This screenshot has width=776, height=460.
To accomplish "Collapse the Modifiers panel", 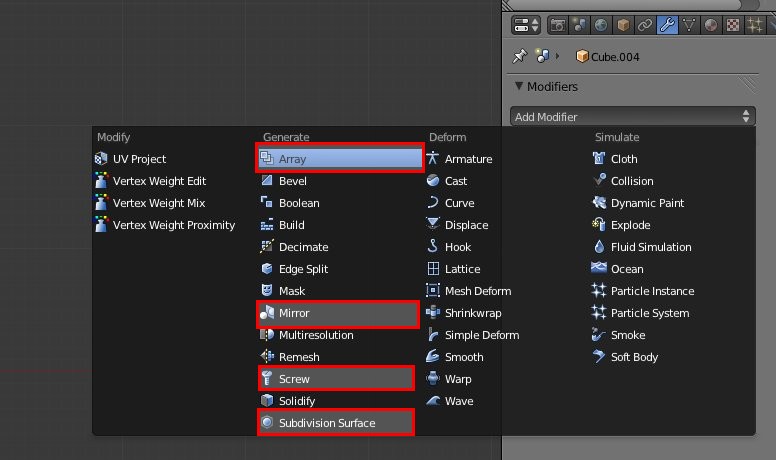I will [x=519, y=87].
